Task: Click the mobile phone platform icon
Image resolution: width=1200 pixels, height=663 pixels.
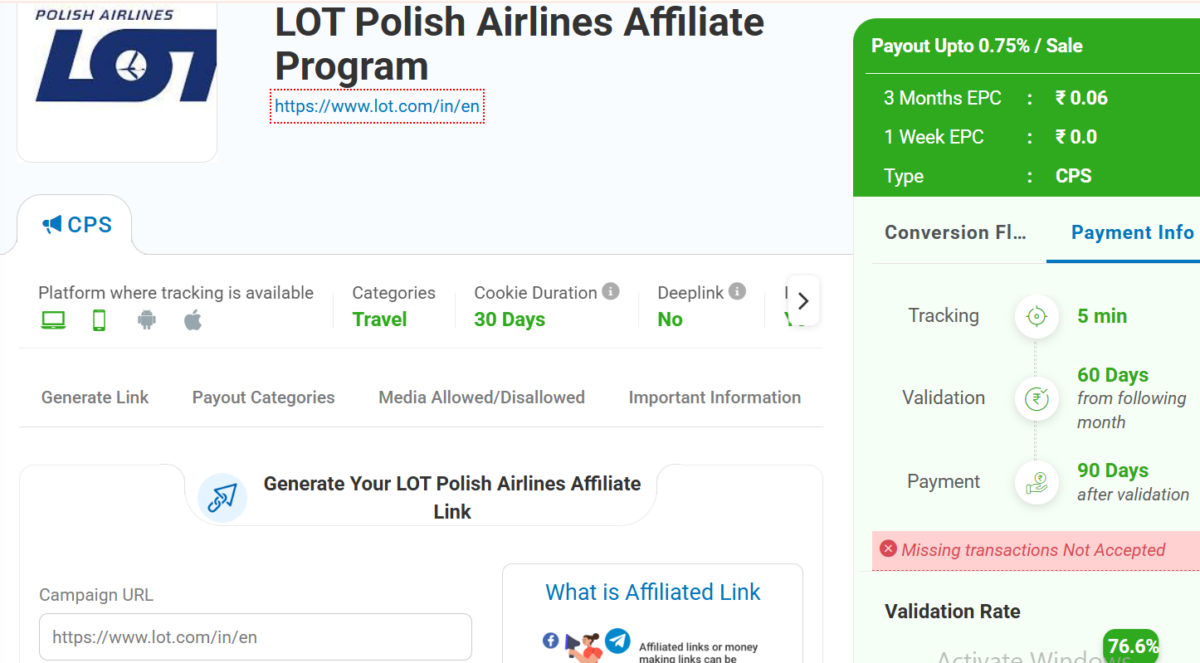Action: (x=99, y=321)
